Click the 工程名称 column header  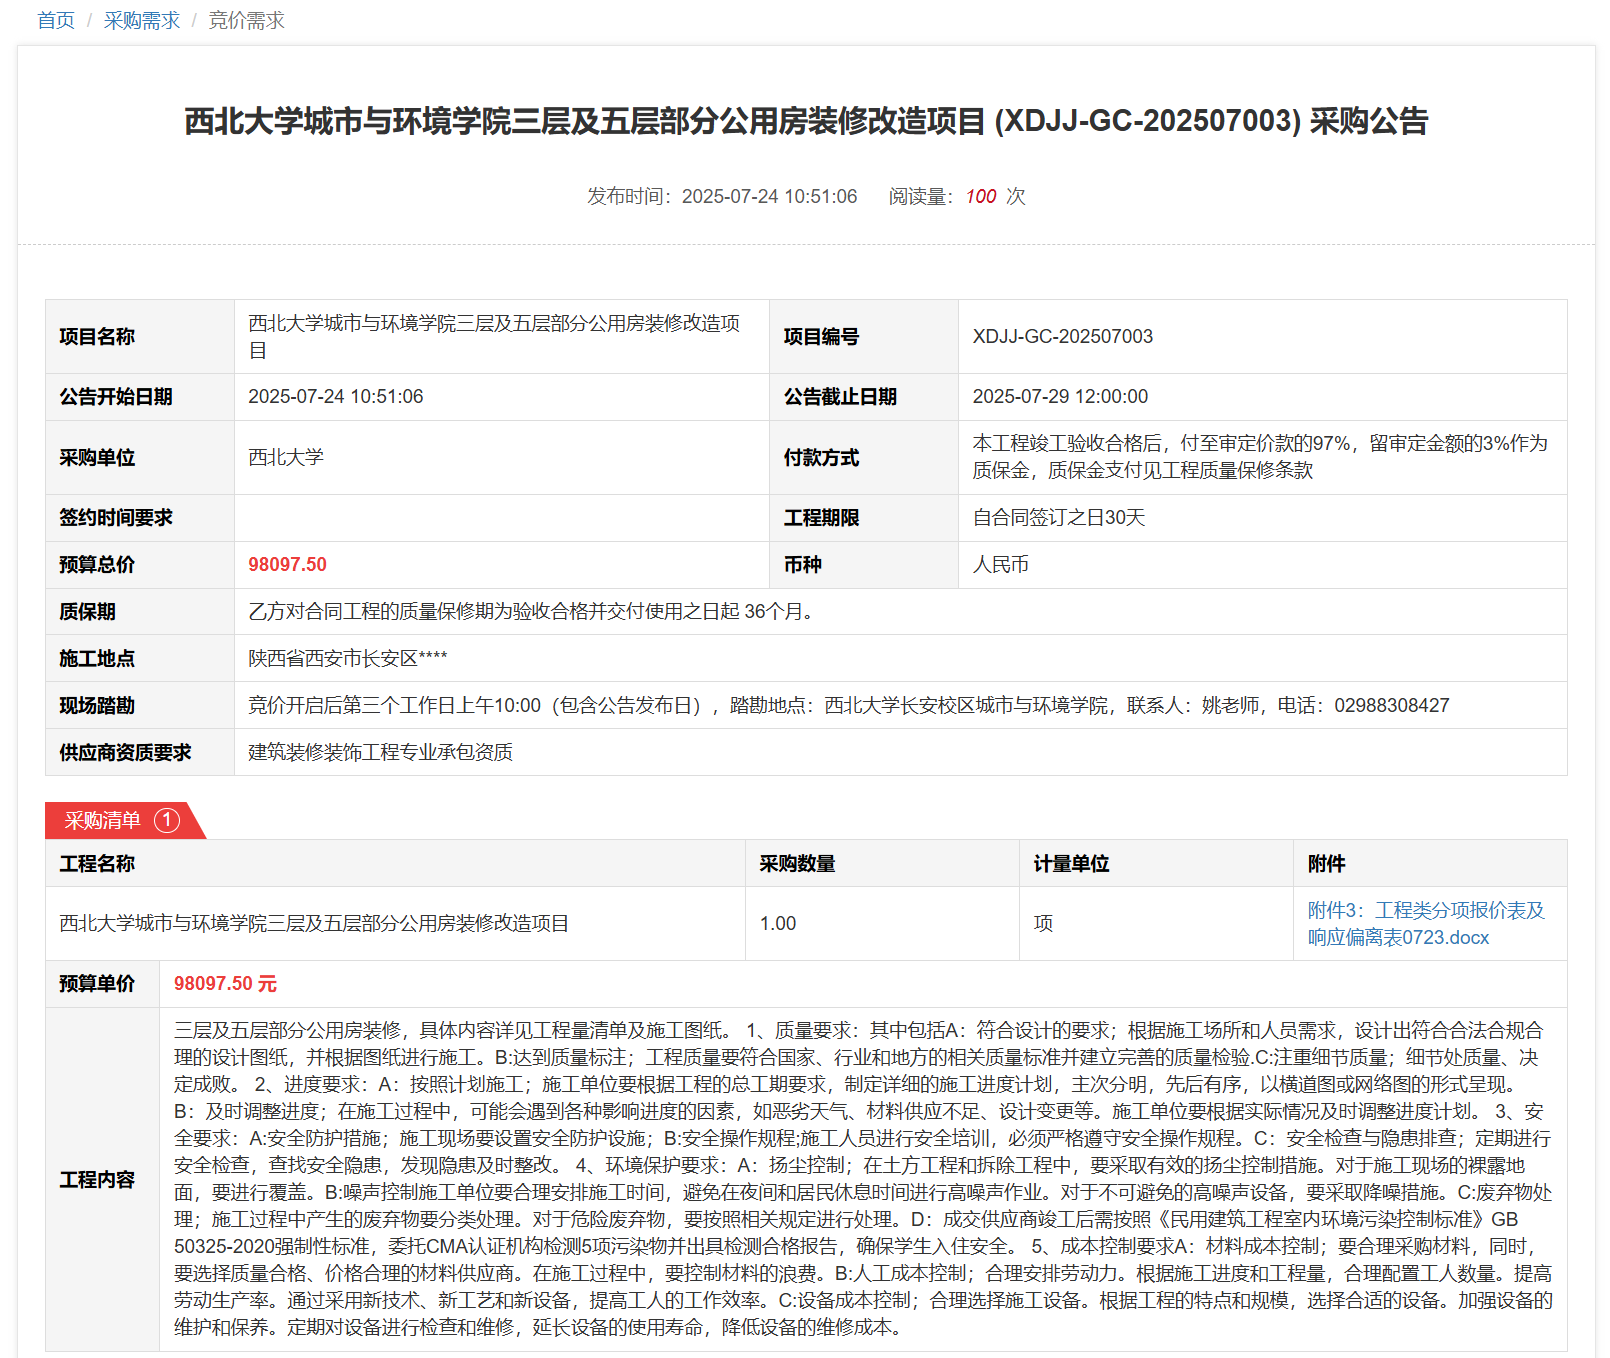click(97, 863)
